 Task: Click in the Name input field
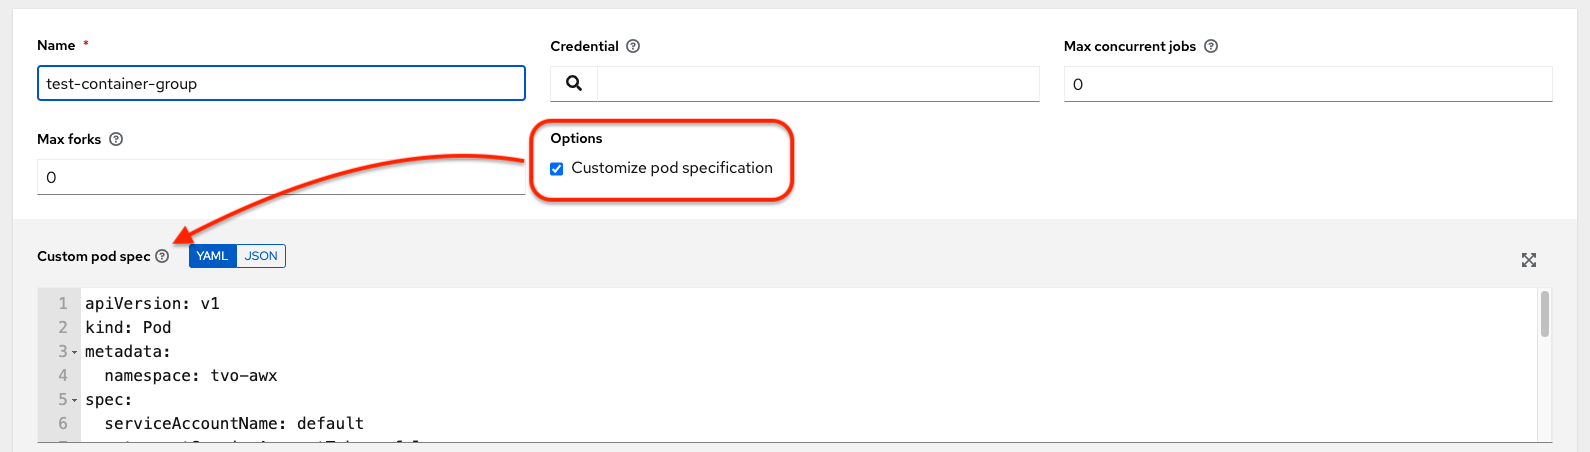[281, 83]
